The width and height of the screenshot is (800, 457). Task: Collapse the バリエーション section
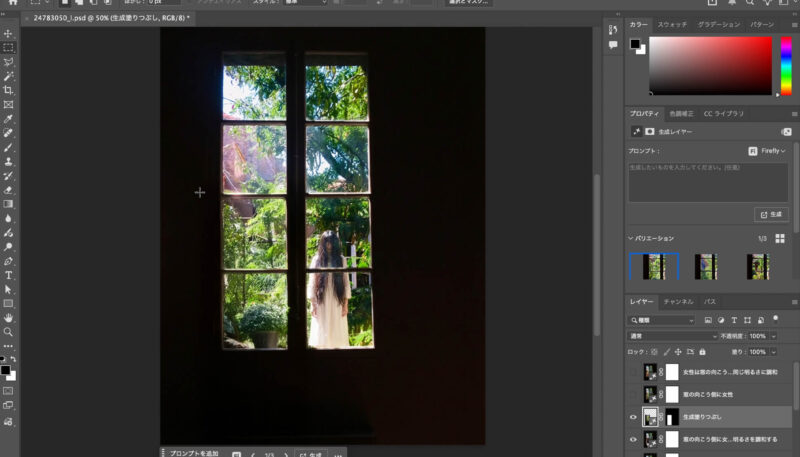coord(631,239)
